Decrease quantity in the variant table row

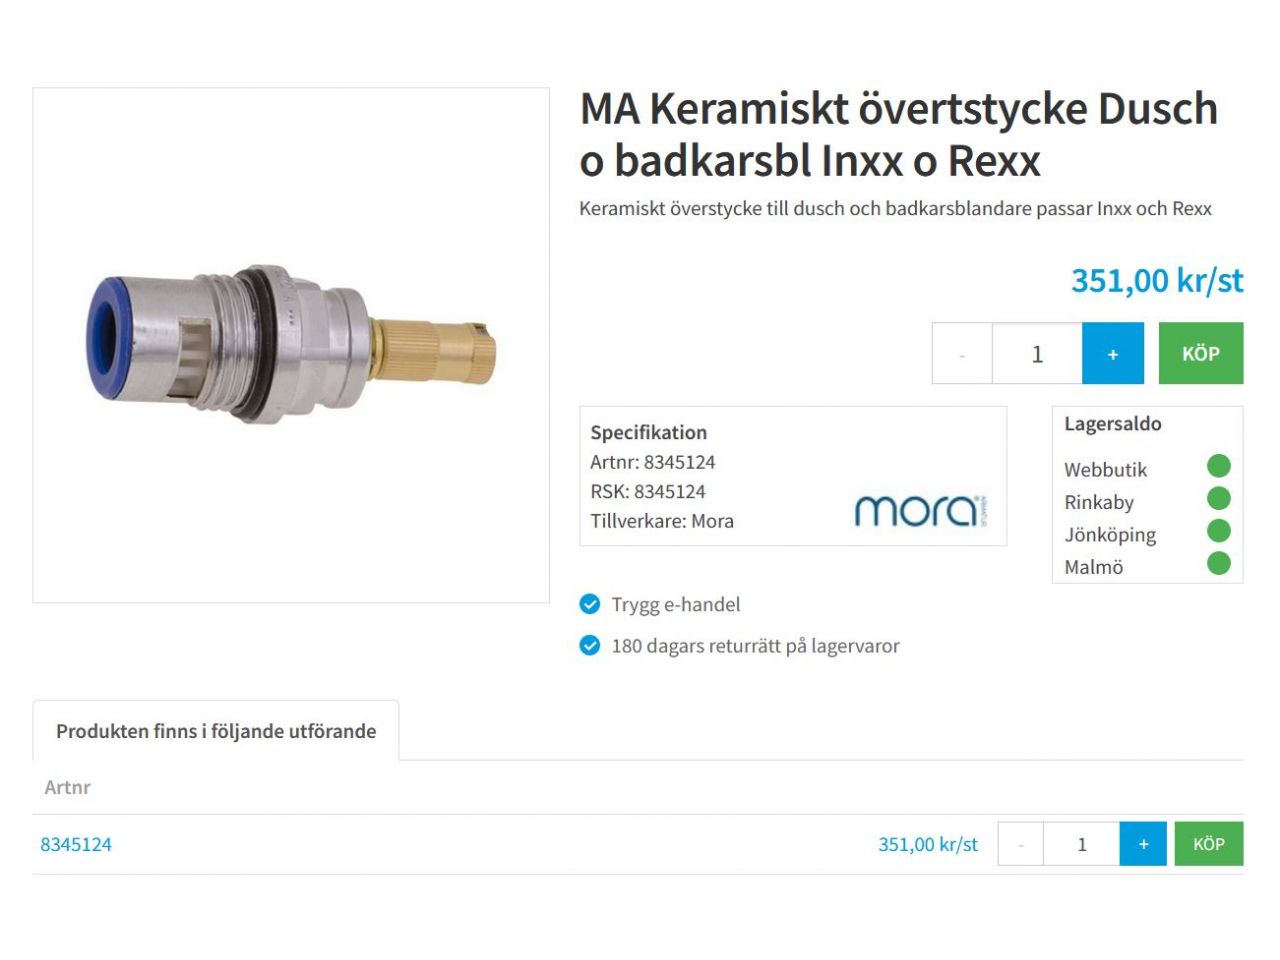(x=1021, y=844)
